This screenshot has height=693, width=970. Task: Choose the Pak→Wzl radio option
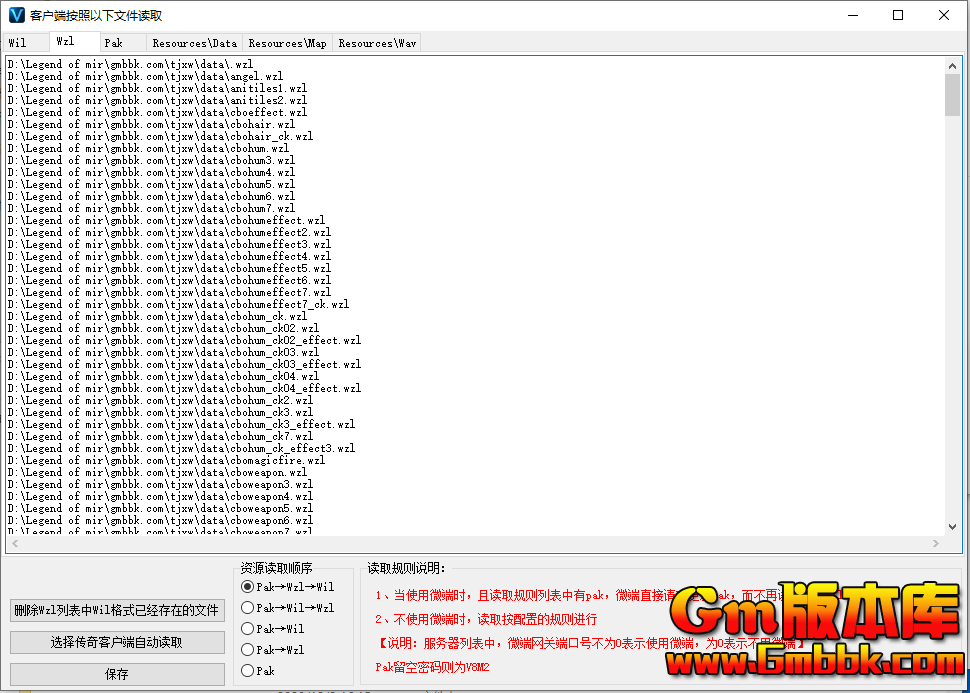coord(248,650)
